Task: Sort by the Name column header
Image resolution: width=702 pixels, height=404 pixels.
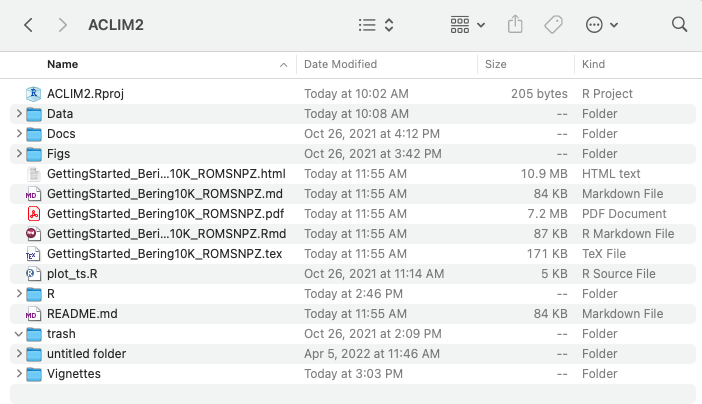Action: (x=62, y=64)
